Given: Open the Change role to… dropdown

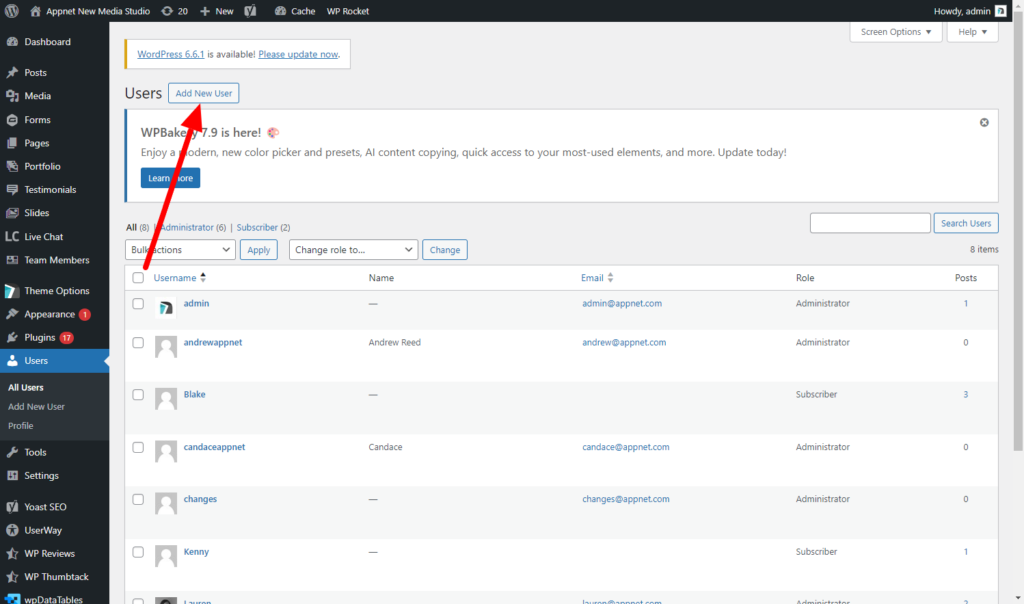Looking at the screenshot, I should [353, 249].
